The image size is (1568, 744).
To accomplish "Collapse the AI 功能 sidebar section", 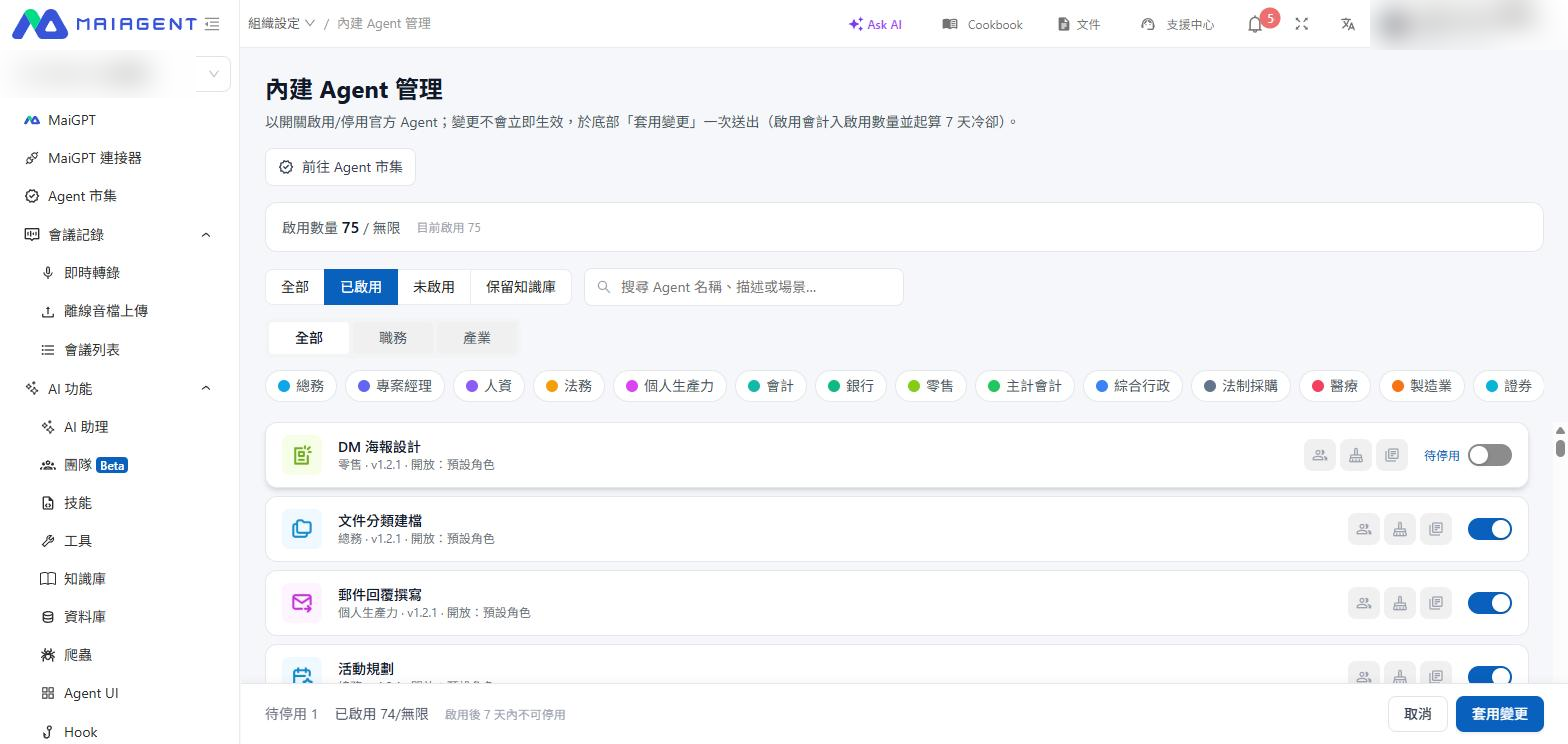I will click(x=206, y=389).
